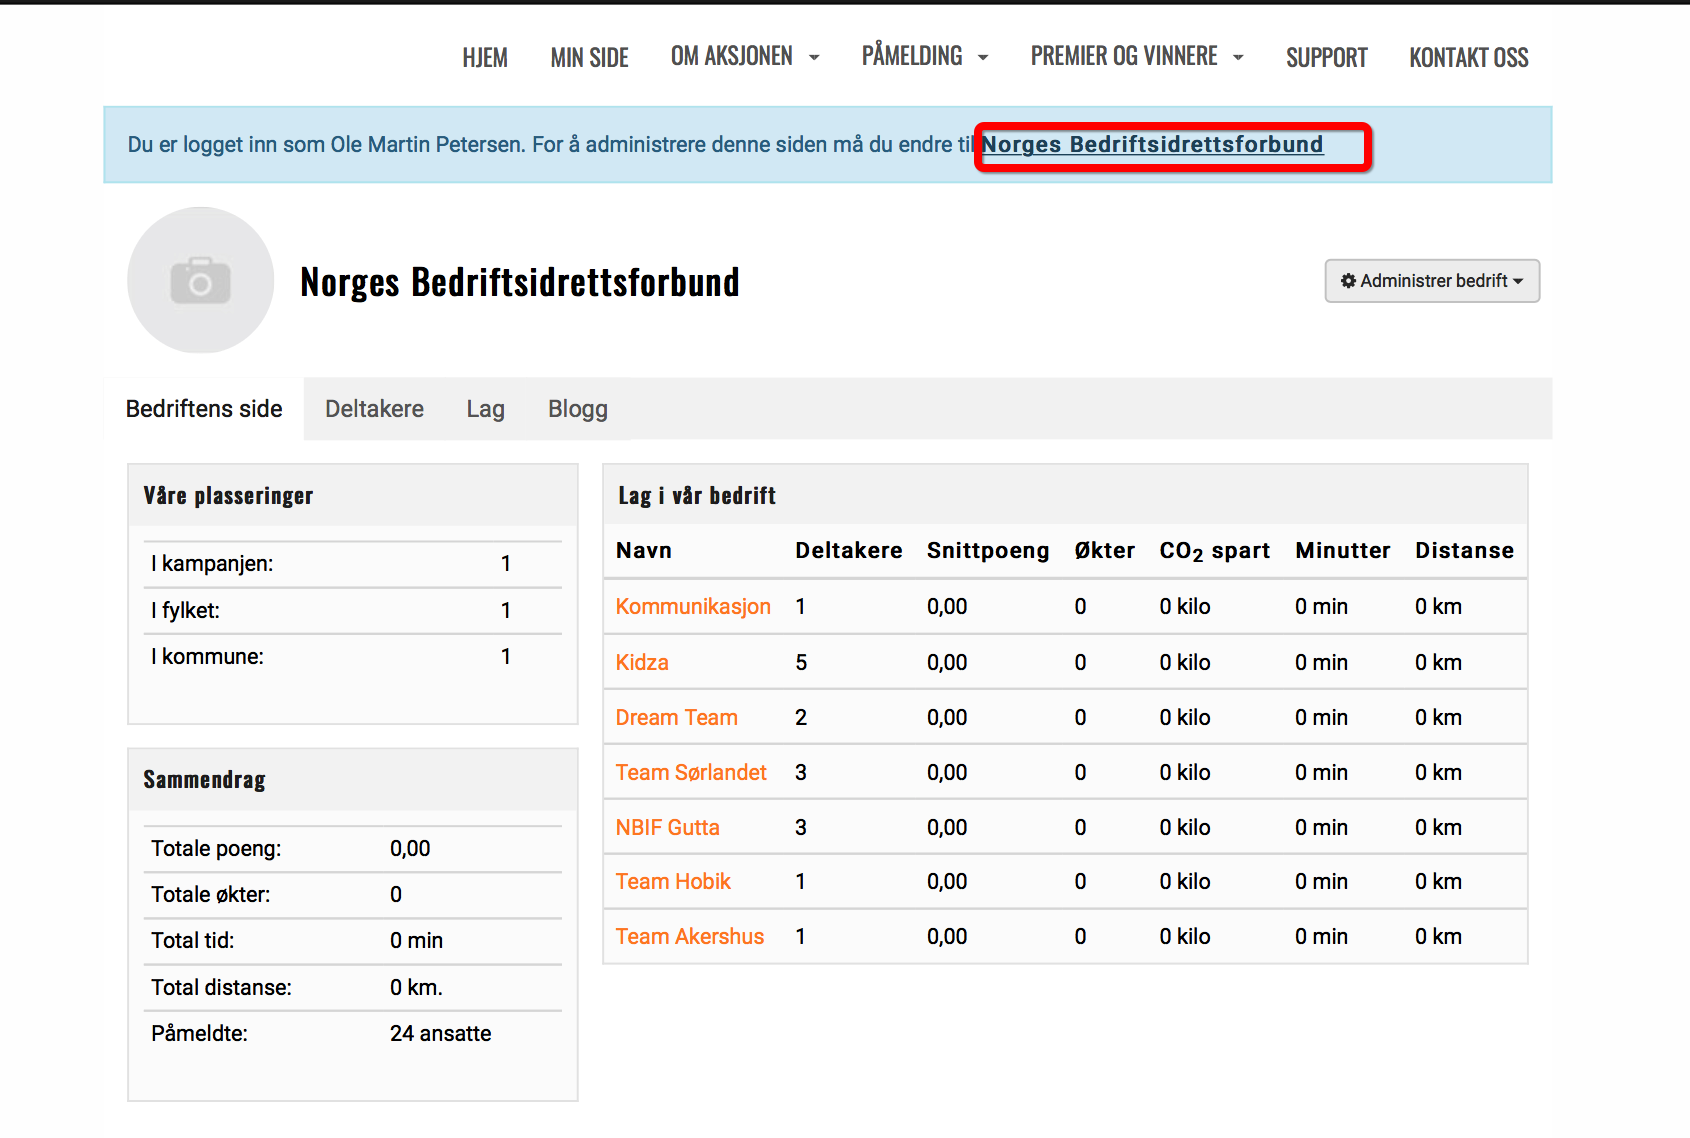Click the Økter column header
The height and width of the screenshot is (1138, 1690).
pos(1105,551)
